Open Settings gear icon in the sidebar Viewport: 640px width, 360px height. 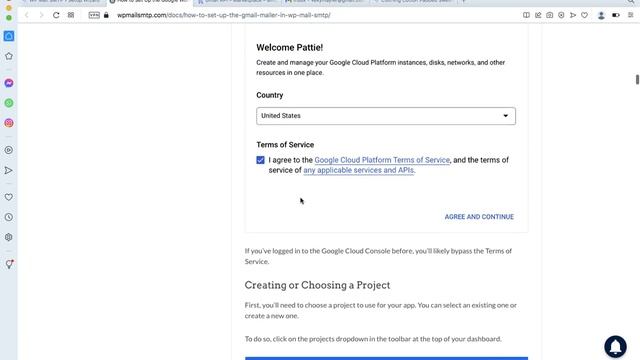(9, 237)
